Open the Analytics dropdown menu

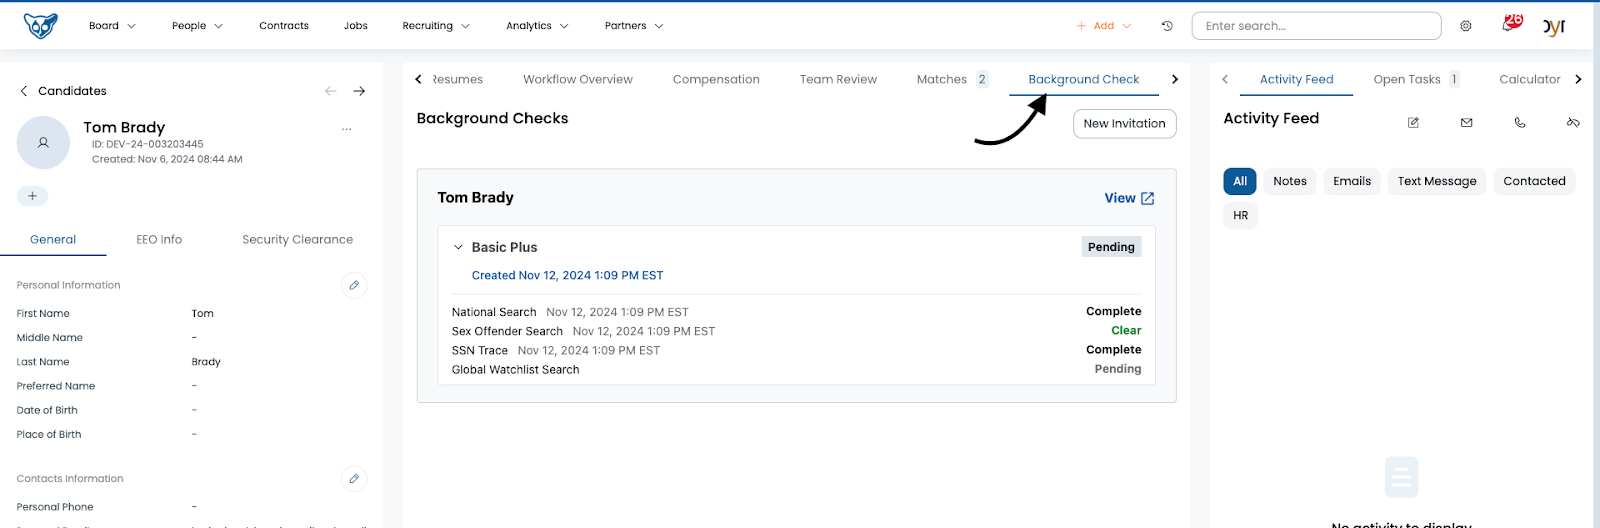point(537,26)
